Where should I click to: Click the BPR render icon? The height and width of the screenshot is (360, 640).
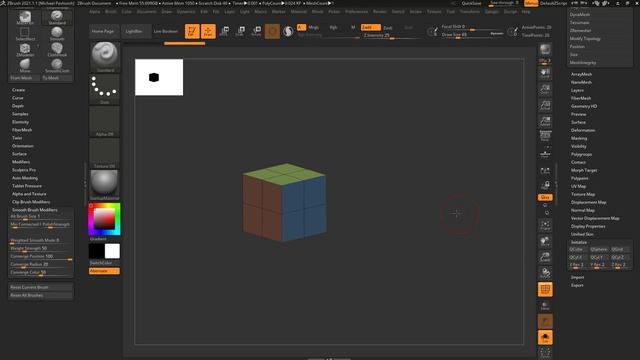[x=545, y=50]
